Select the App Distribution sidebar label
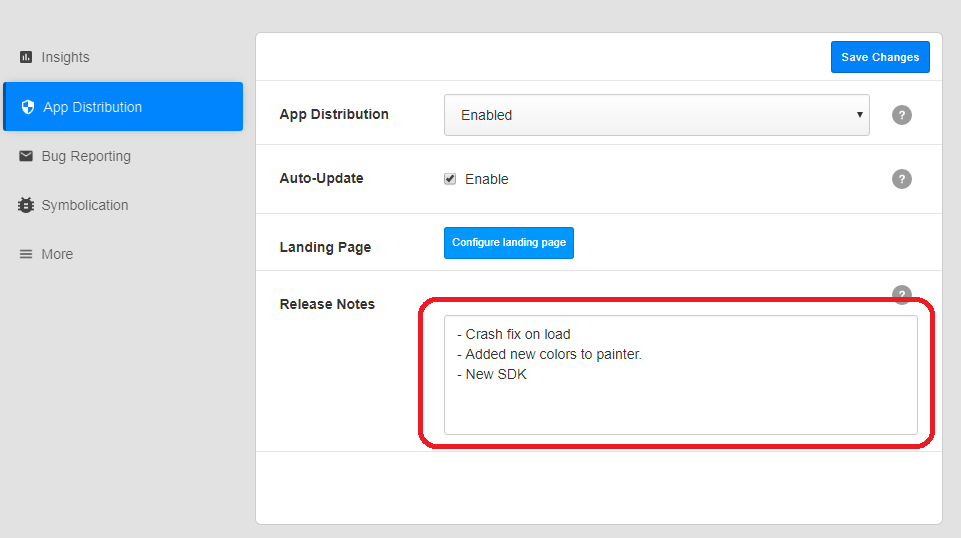 92,107
